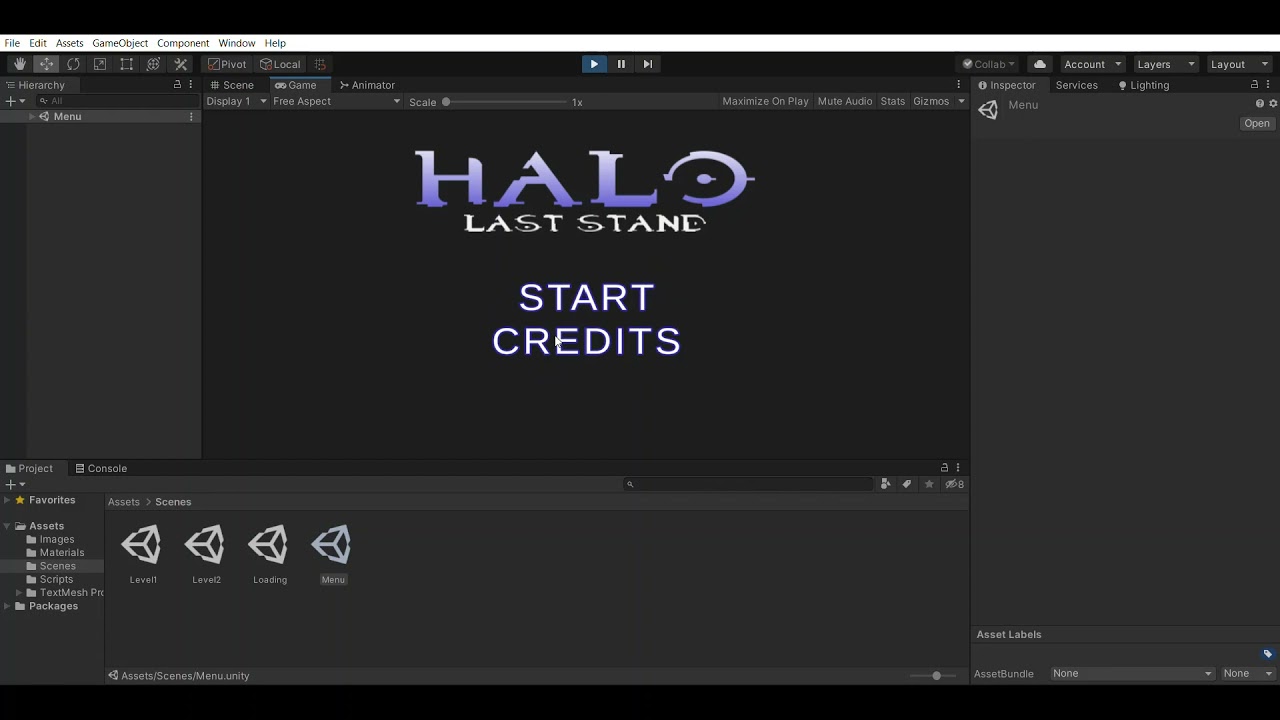The height and width of the screenshot is (720, 1280).
Task: Lock the Inspector panel
Action: coord(1254,85)
